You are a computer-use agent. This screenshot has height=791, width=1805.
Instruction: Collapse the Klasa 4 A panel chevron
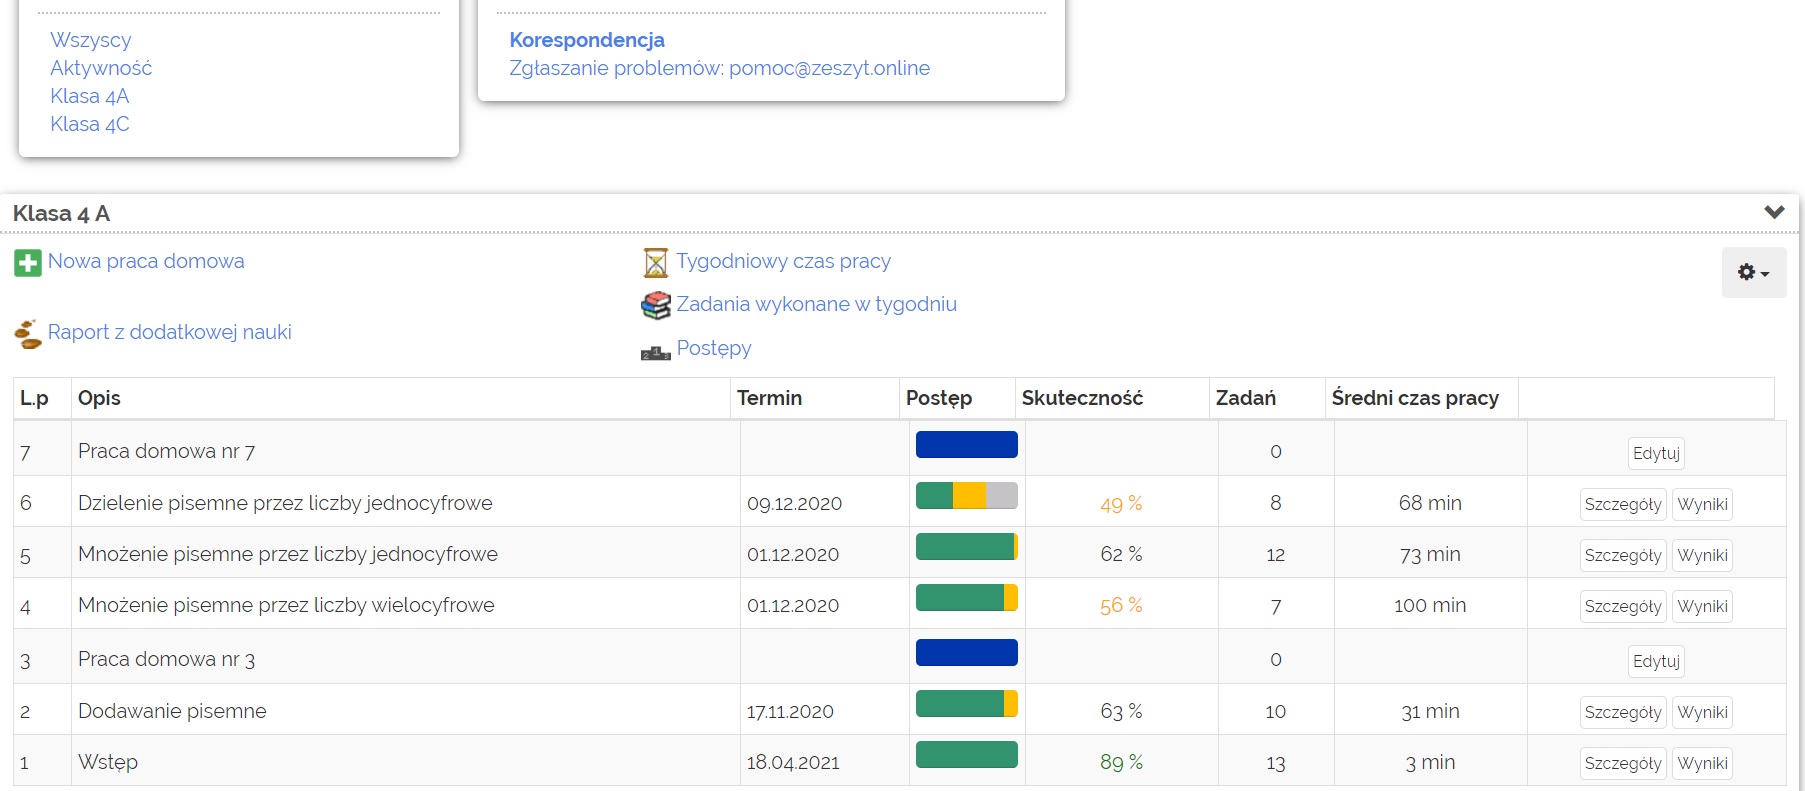(1774, 212)
